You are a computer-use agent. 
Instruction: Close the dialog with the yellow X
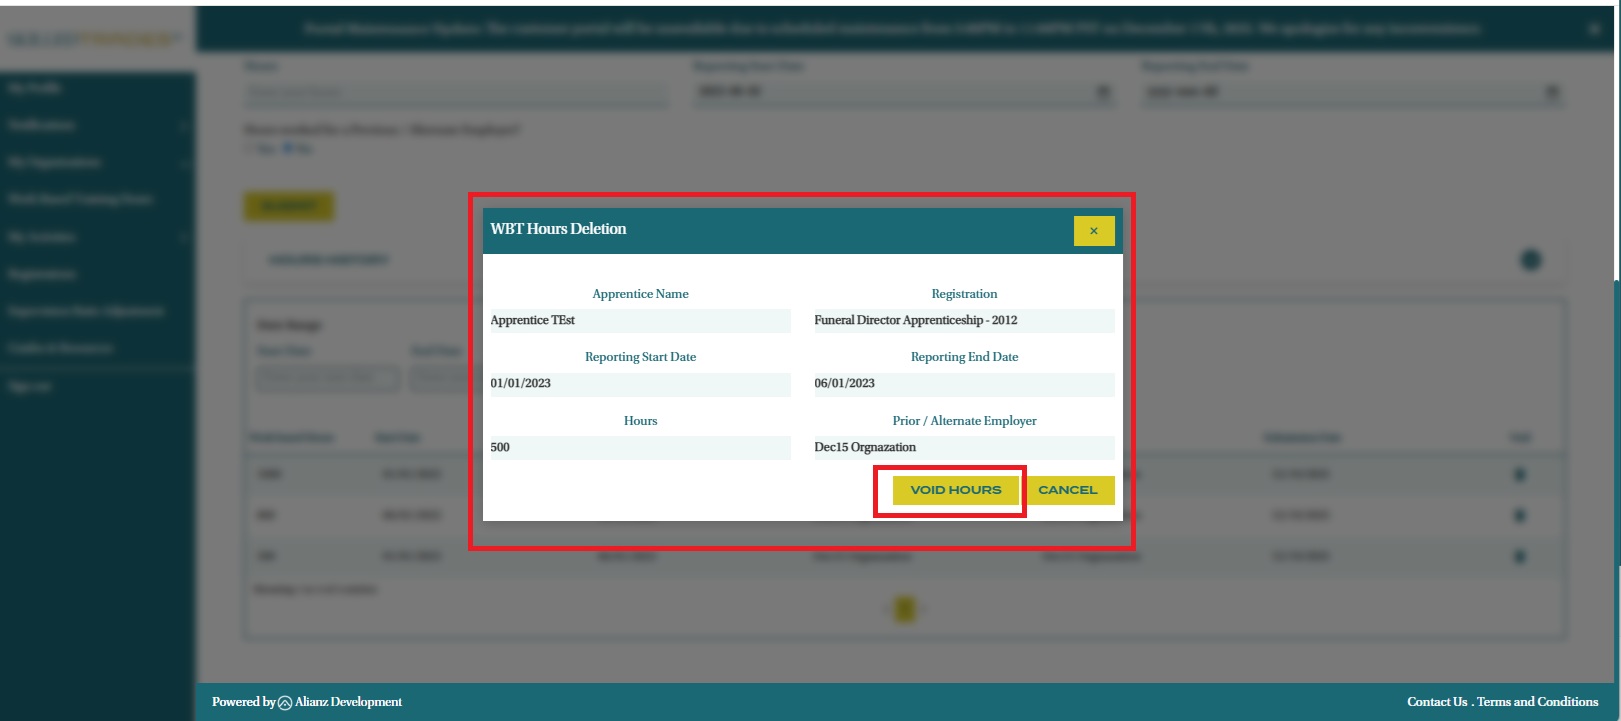coord(1093,231)
